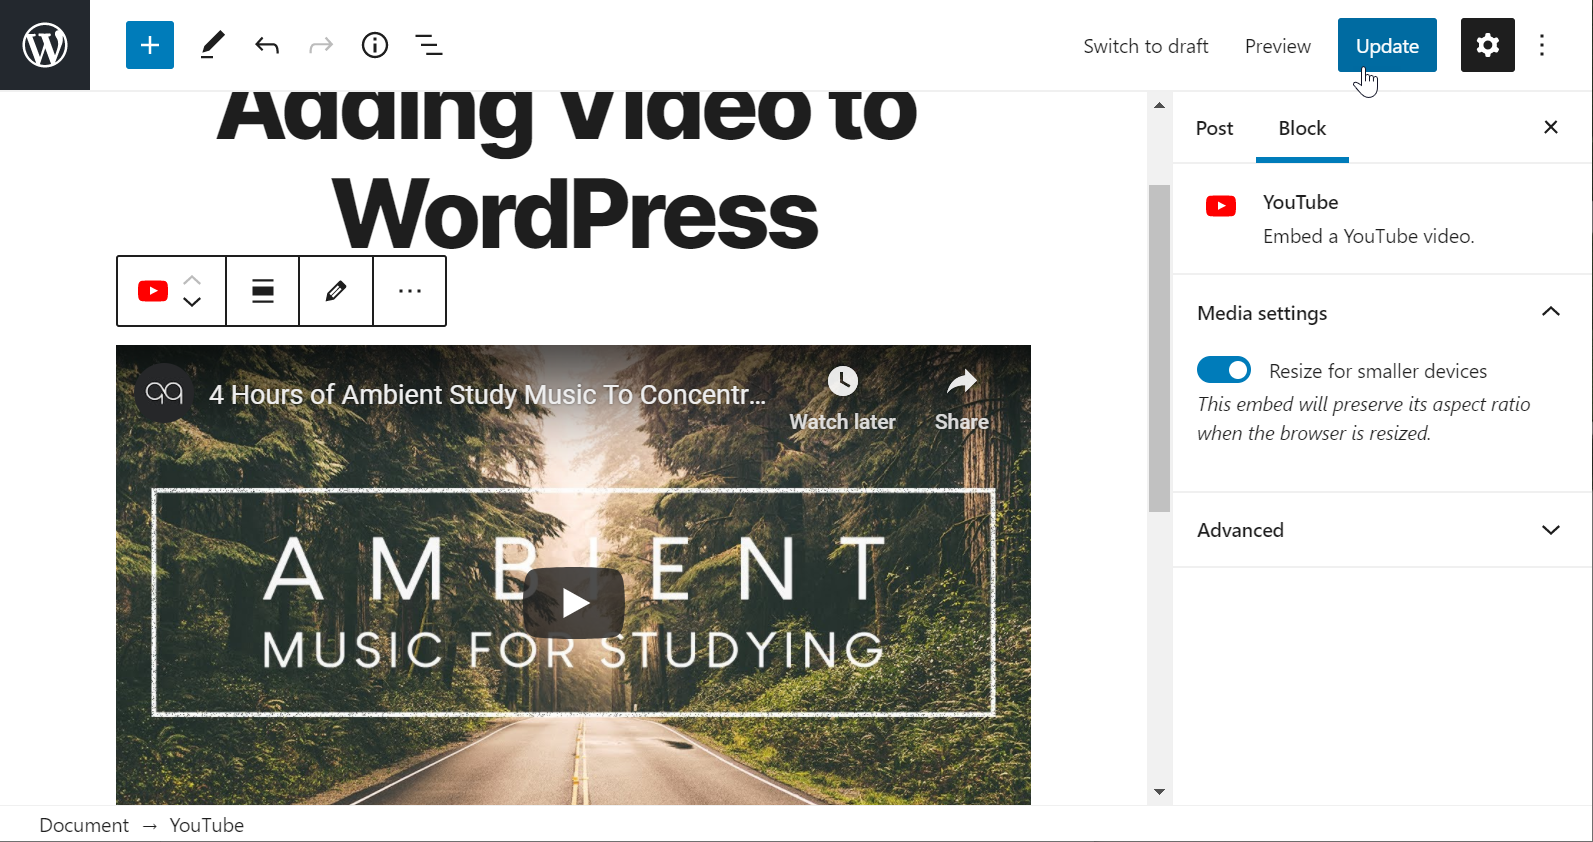This screenshot has width=1593, height=842.
Task: Preview the post
Action: point(1278,46)
